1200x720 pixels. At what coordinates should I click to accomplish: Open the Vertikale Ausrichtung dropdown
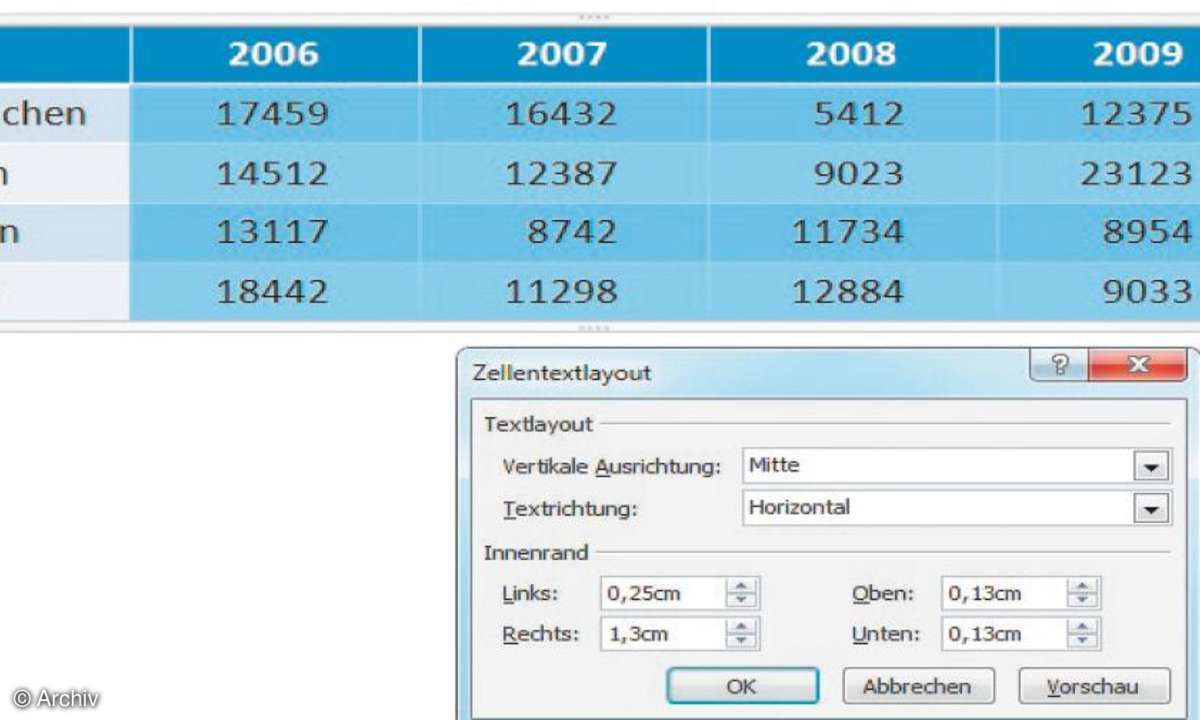click(1151, 467)
